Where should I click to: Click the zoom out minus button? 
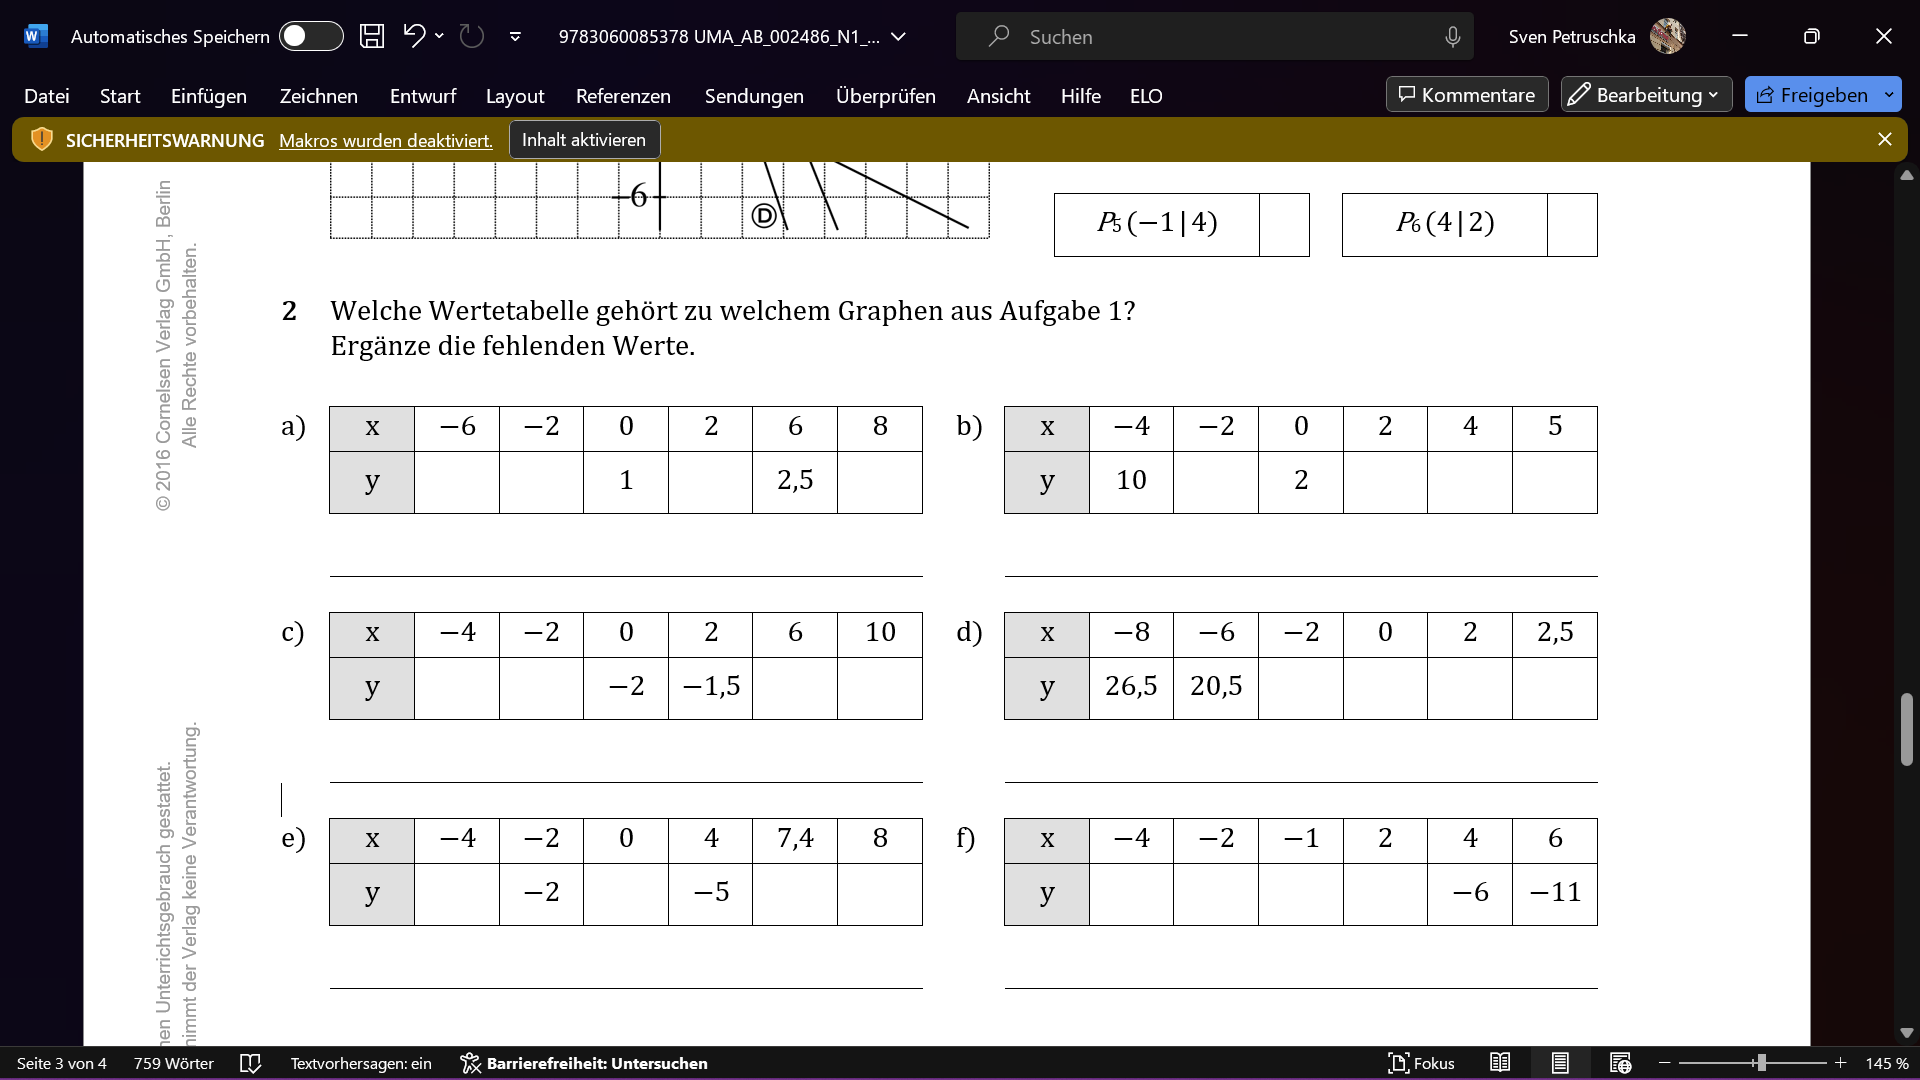click(x=1665, y=1063)
